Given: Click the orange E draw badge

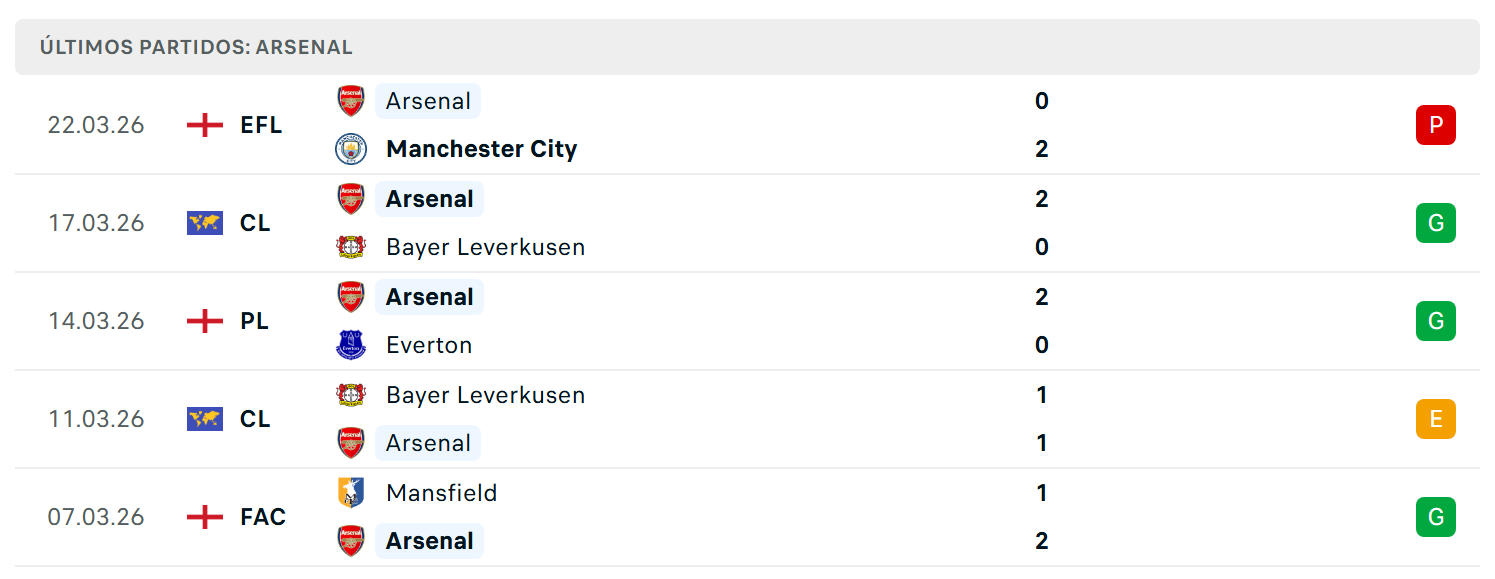Looking at the screenshot, I should [x=1436, y=419].
